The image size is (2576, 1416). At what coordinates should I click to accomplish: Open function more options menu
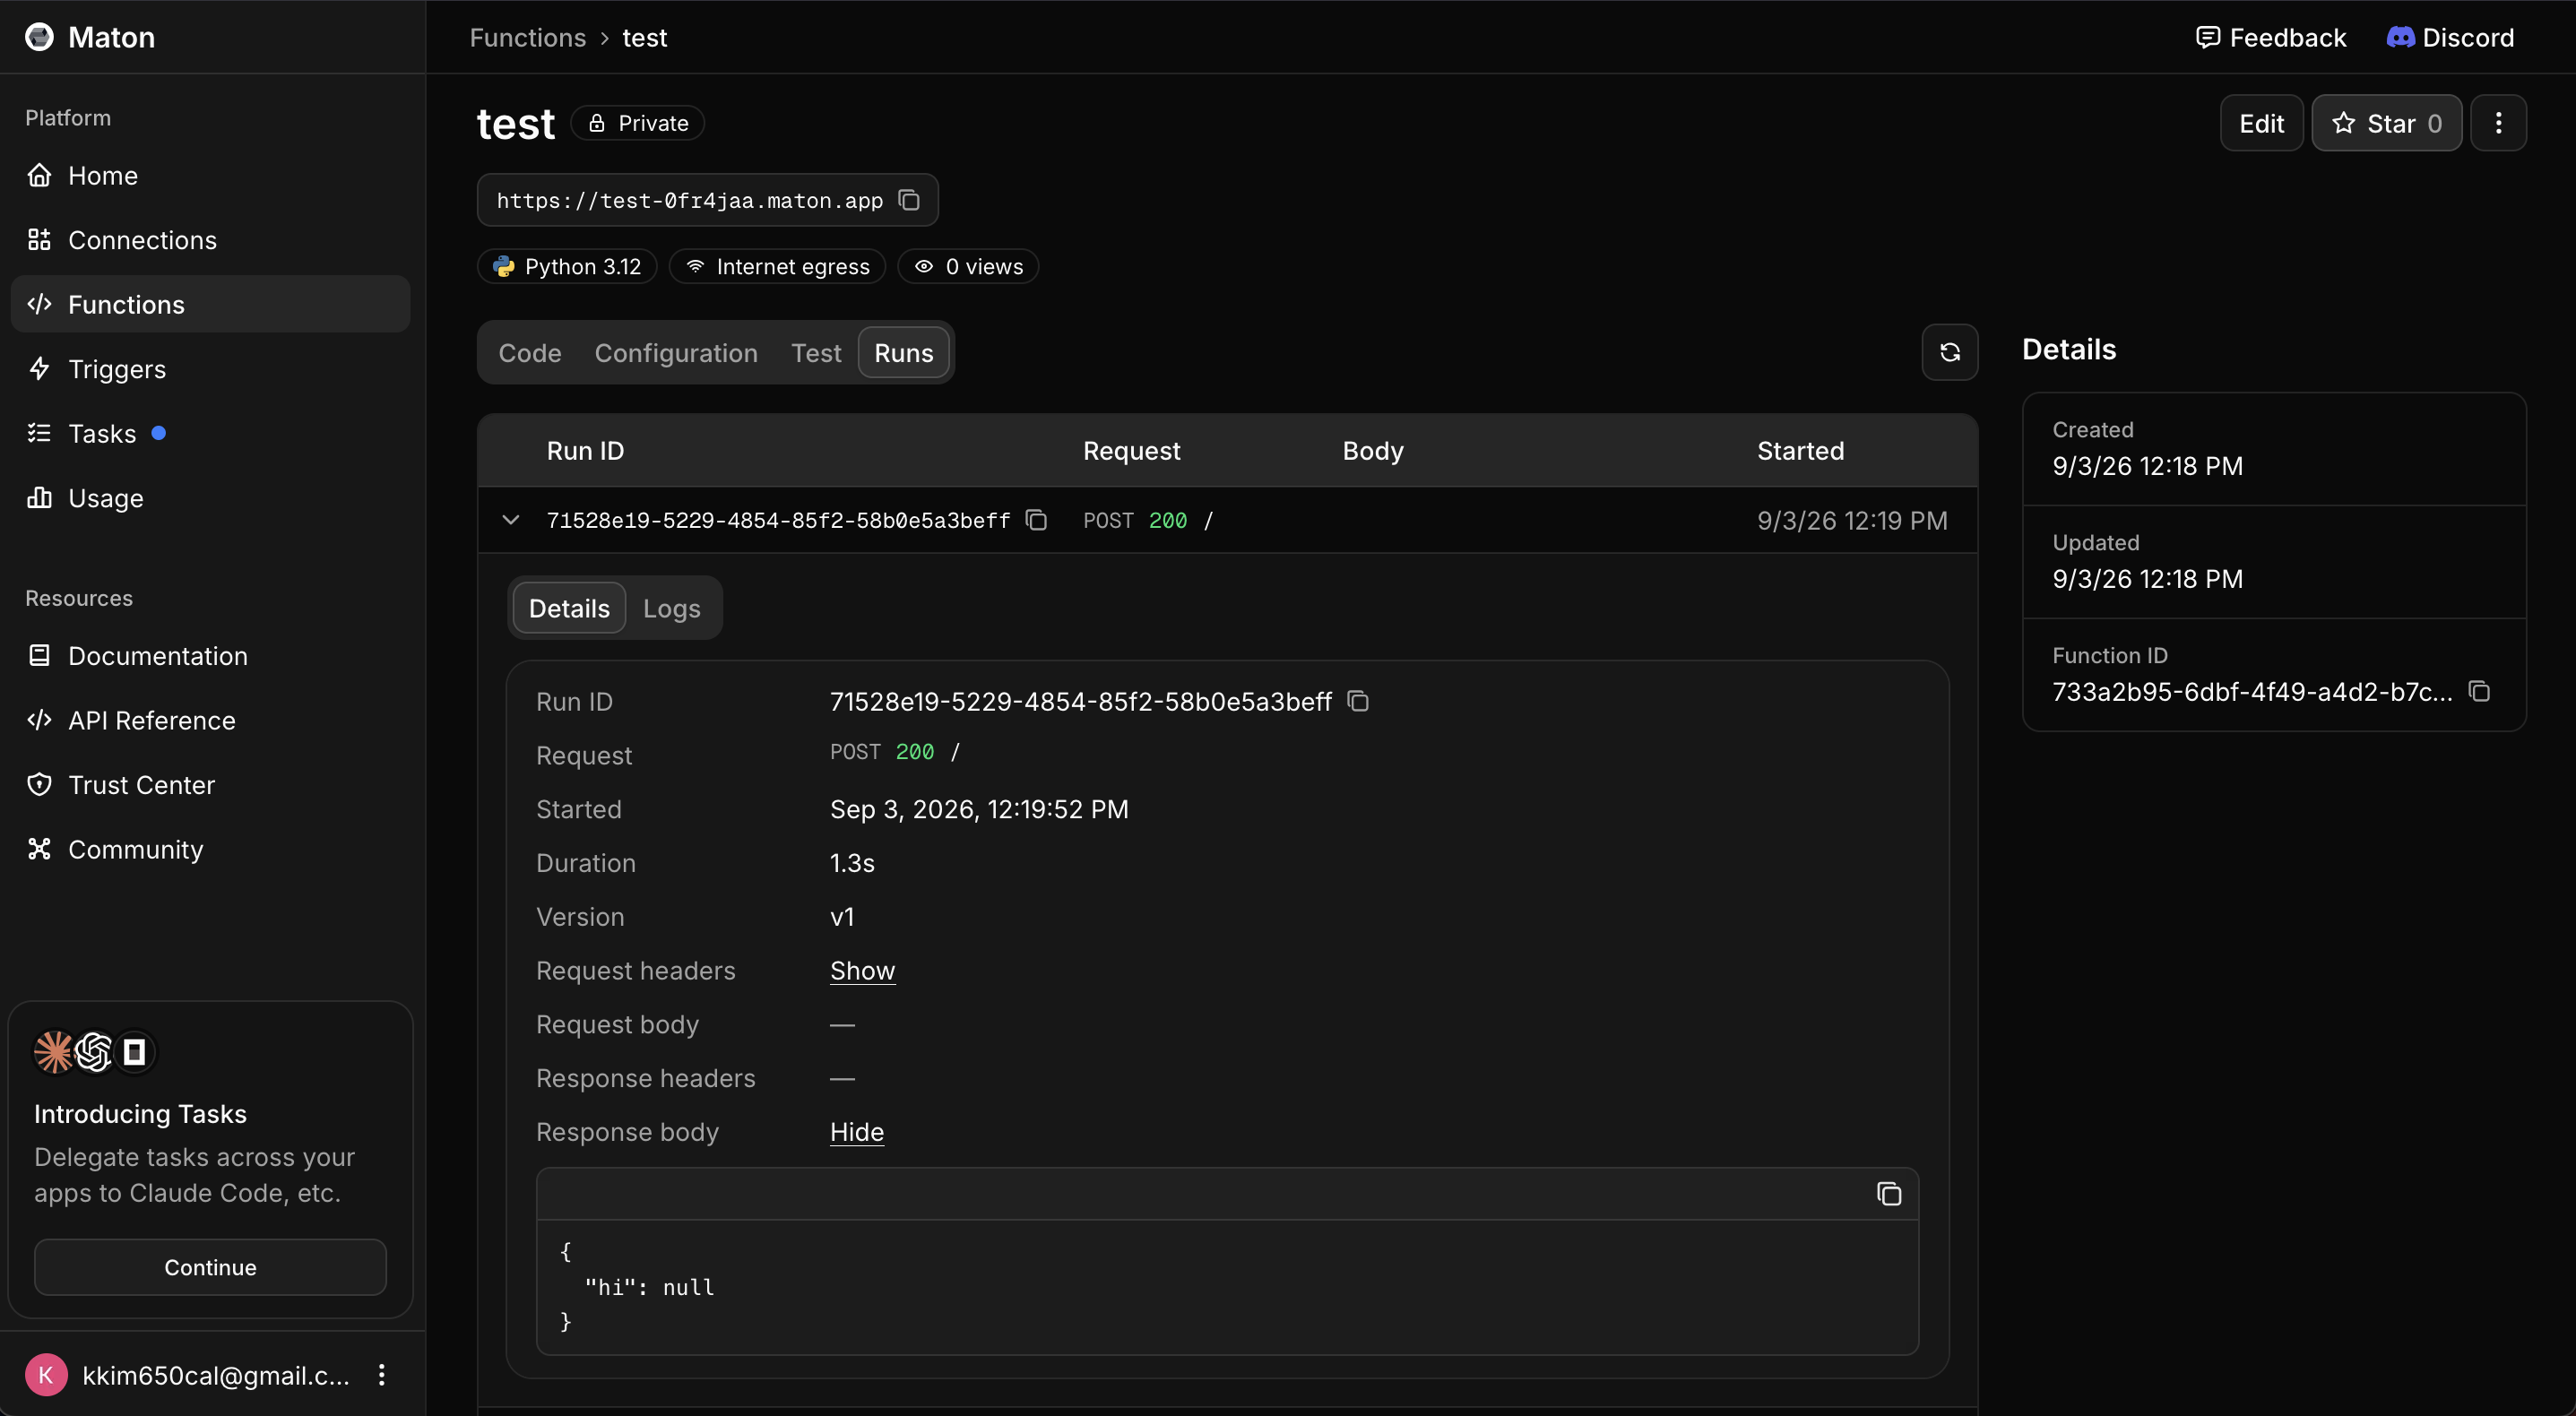coord(2498,123)
